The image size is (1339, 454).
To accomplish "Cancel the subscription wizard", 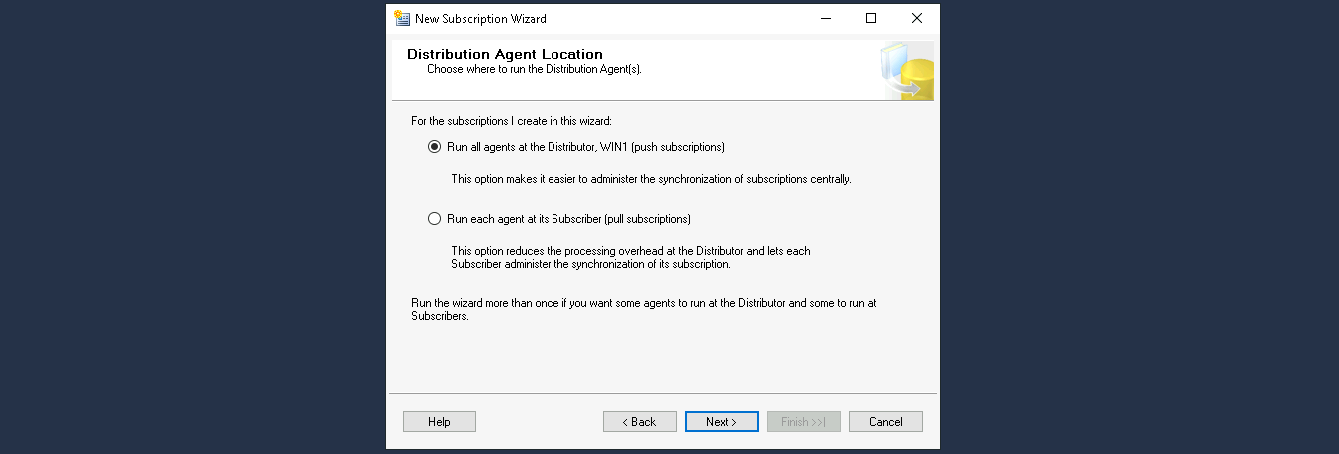I will pos(885,422).
